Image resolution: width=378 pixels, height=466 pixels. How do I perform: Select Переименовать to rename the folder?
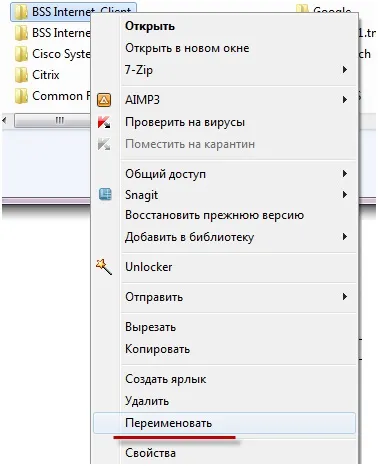[x=224, y=423]
